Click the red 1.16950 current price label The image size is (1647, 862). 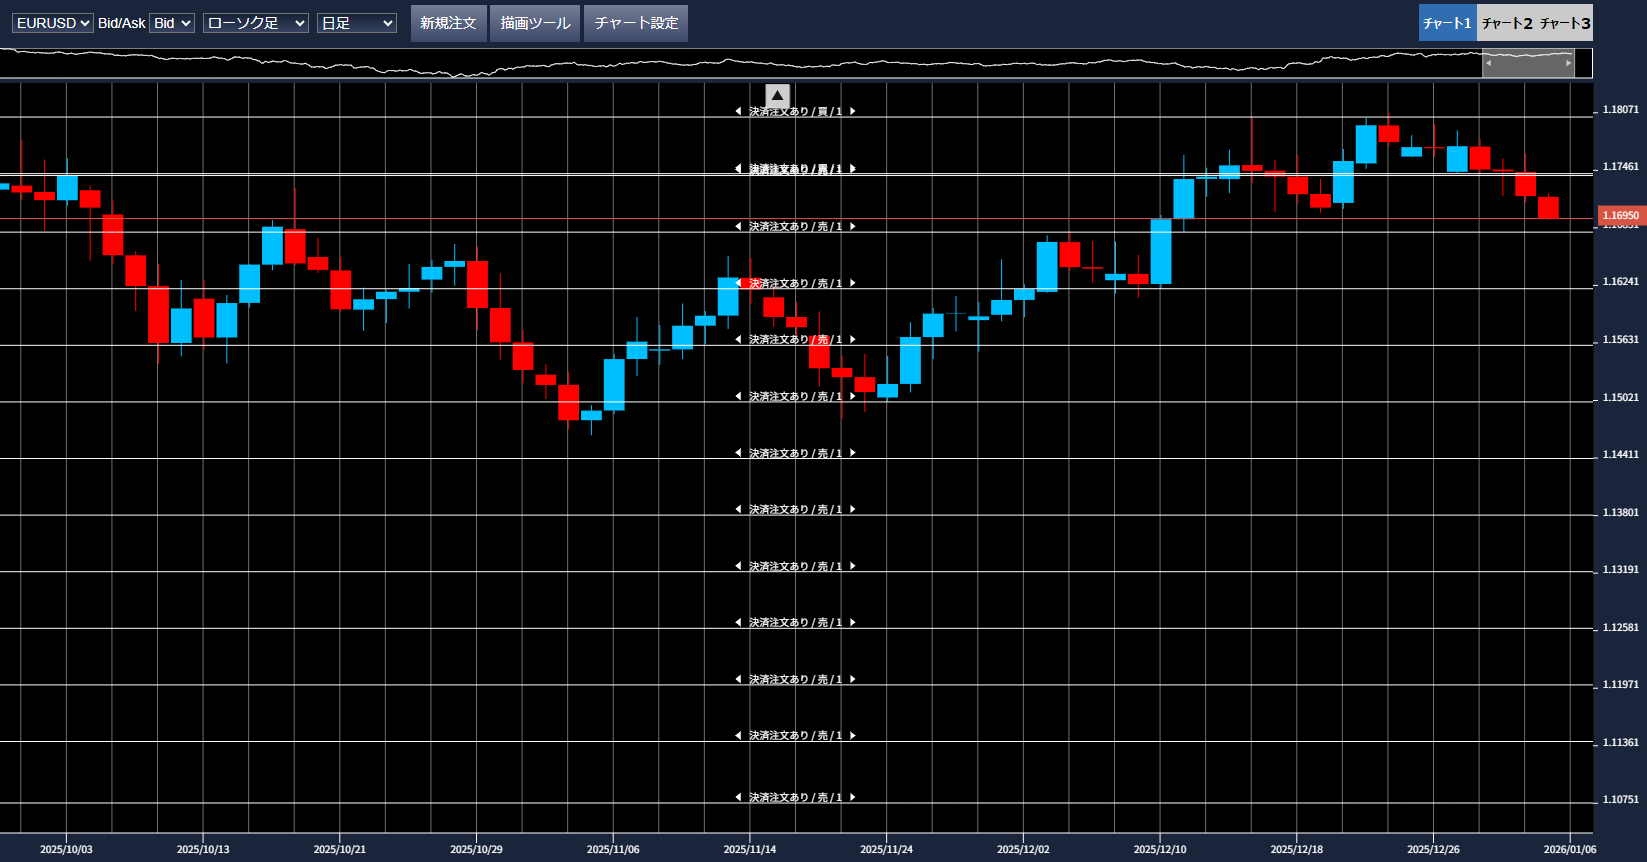pos(1620,216)
